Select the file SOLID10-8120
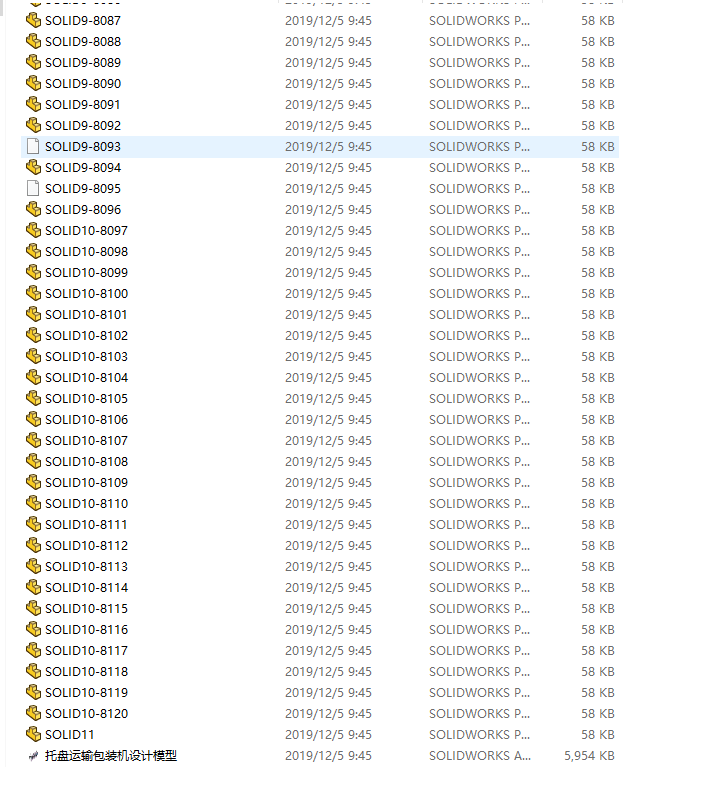The width and height of the screenshot is (705, 786). tap(86, 713)
